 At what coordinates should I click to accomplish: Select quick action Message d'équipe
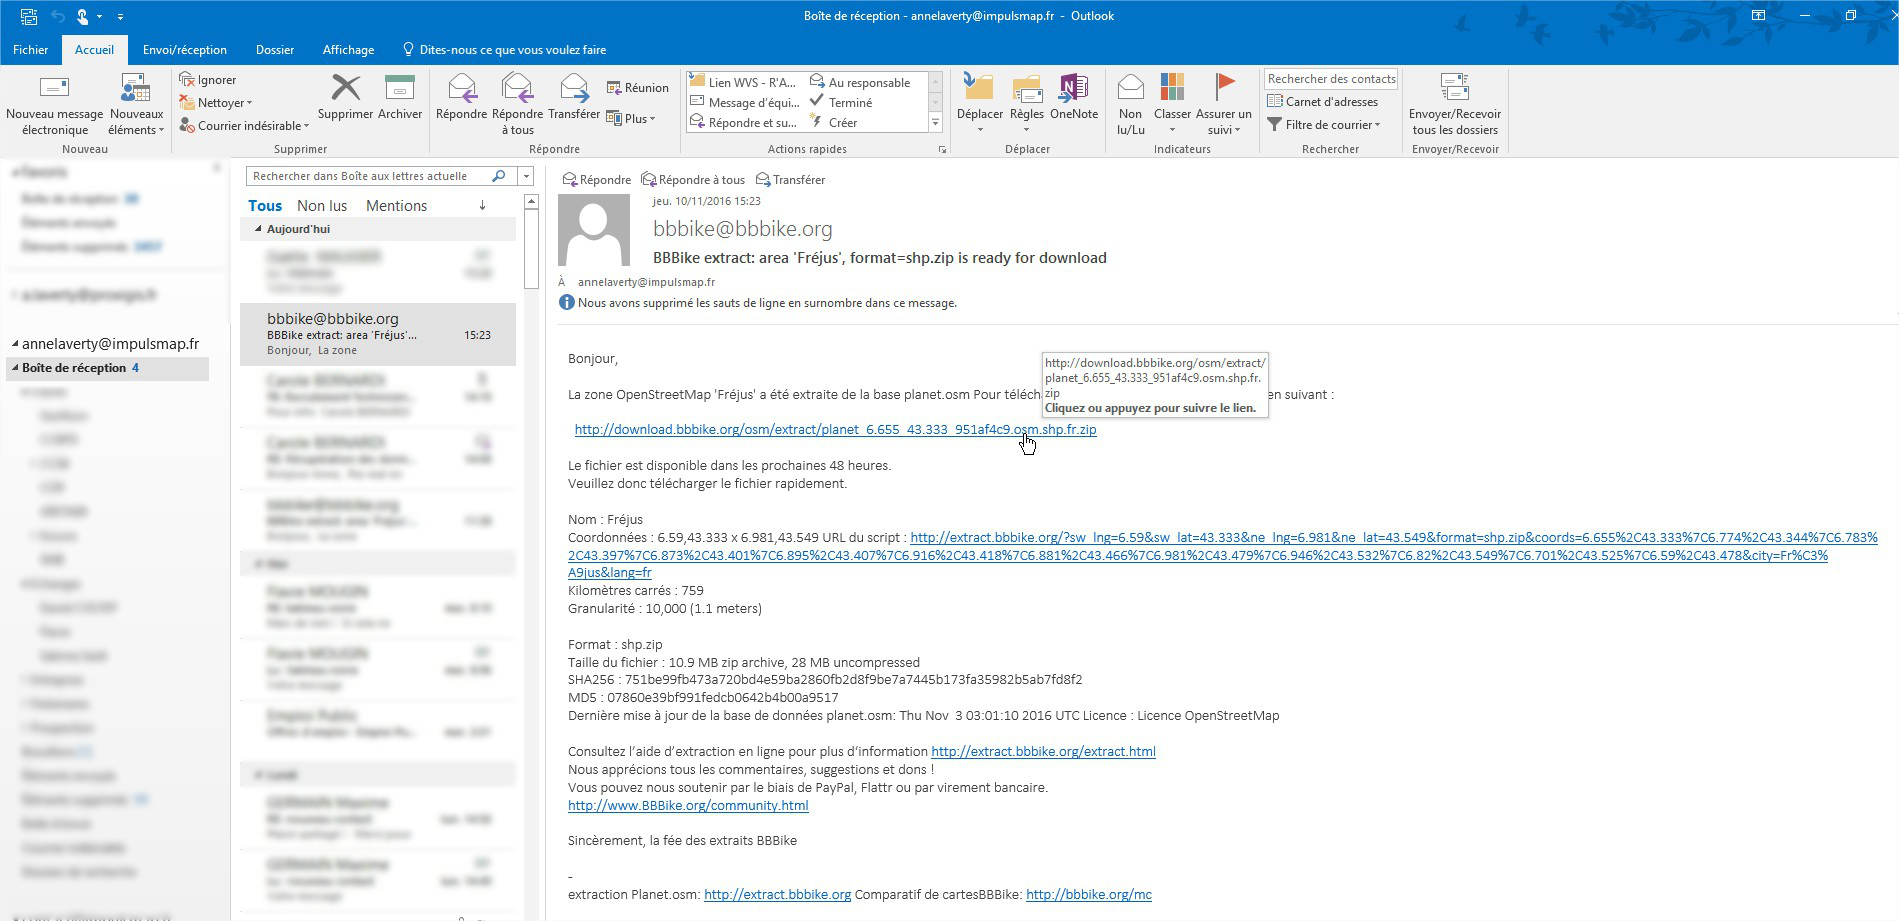(x=744, y=102)
